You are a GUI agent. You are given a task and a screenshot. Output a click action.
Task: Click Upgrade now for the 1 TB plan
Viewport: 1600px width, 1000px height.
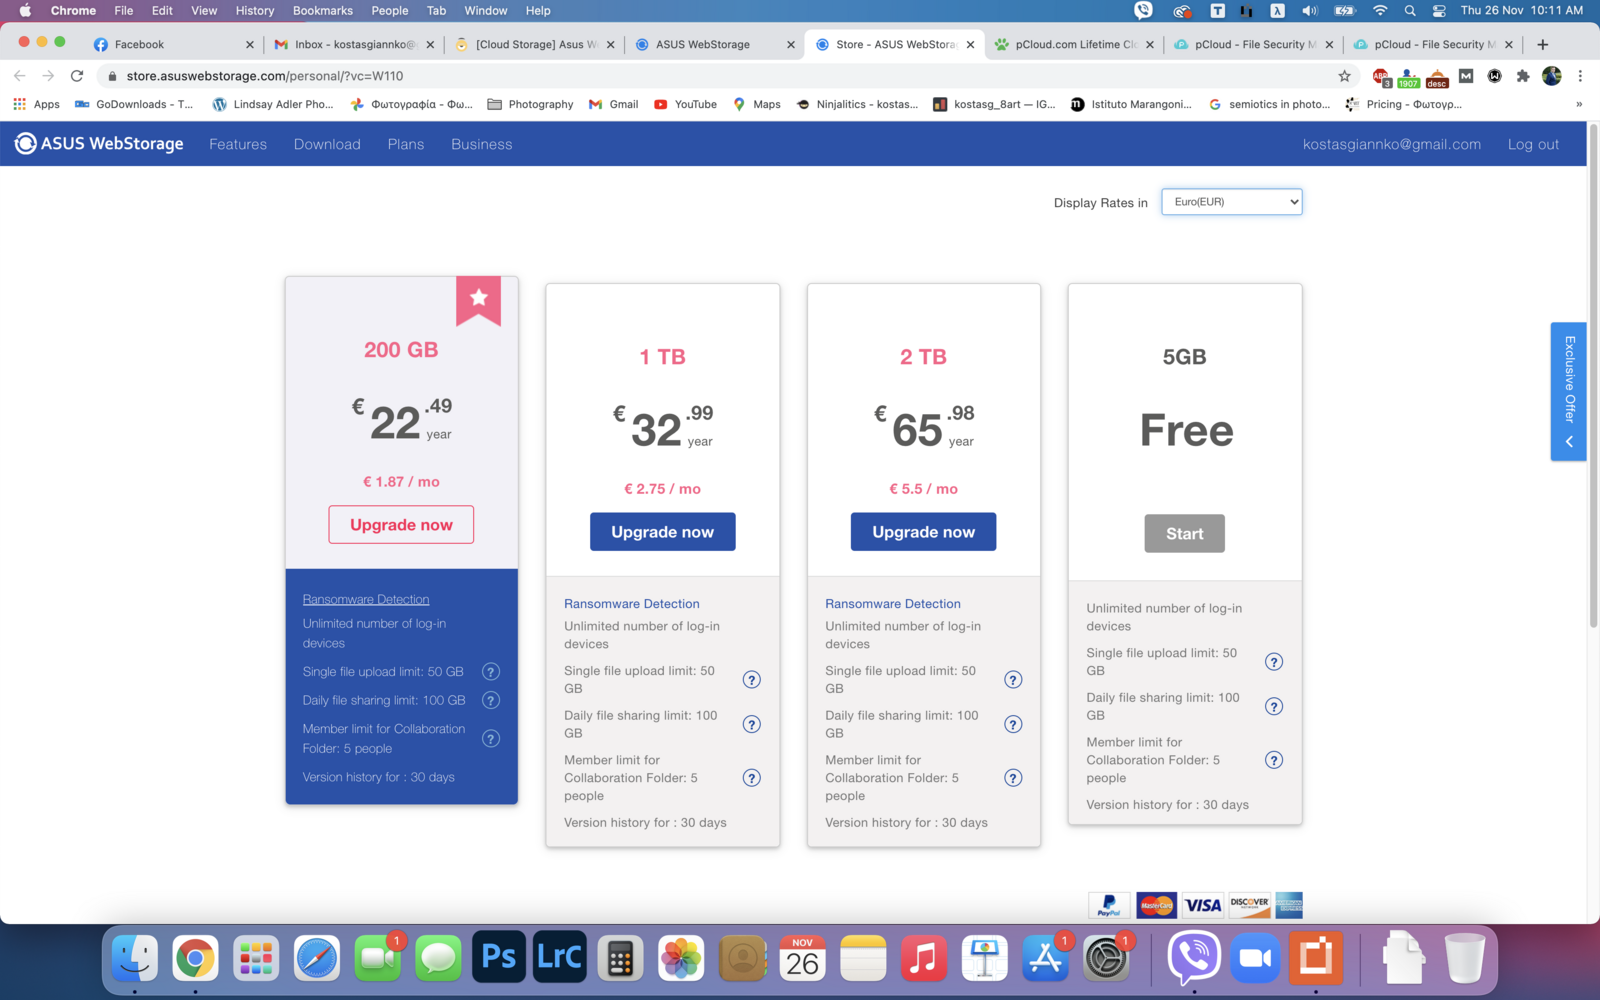pos(662,532)
